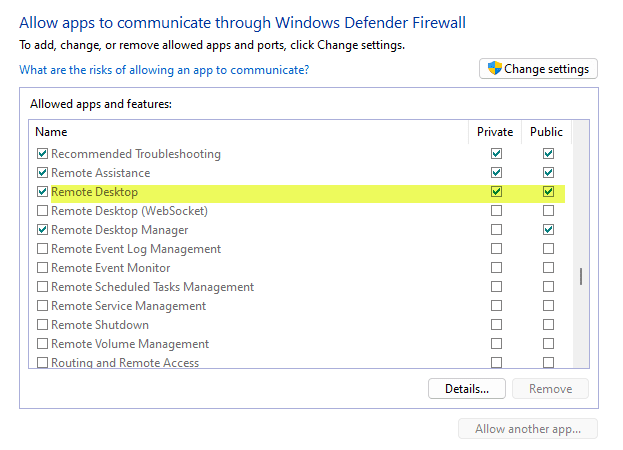Click the Change settings shield button
The width and height of the screenshot is (623, 450).
[539, 69]
